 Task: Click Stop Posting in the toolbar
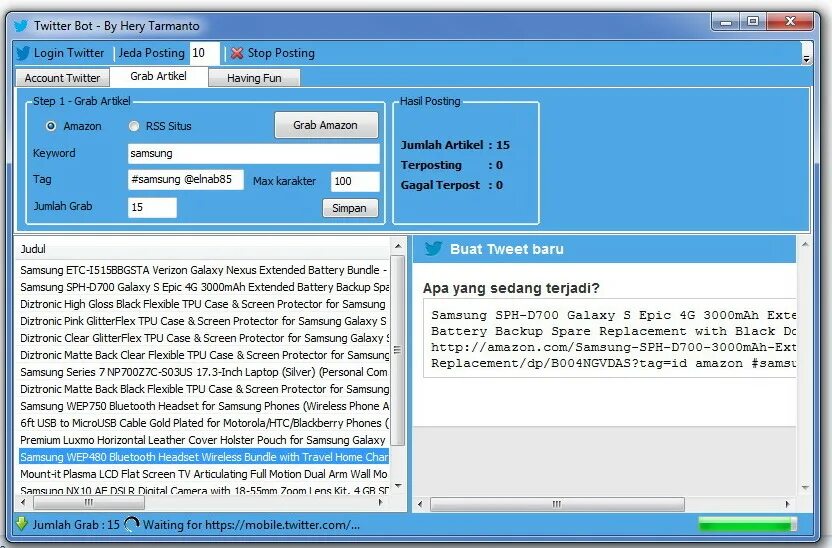click(281, 53)
